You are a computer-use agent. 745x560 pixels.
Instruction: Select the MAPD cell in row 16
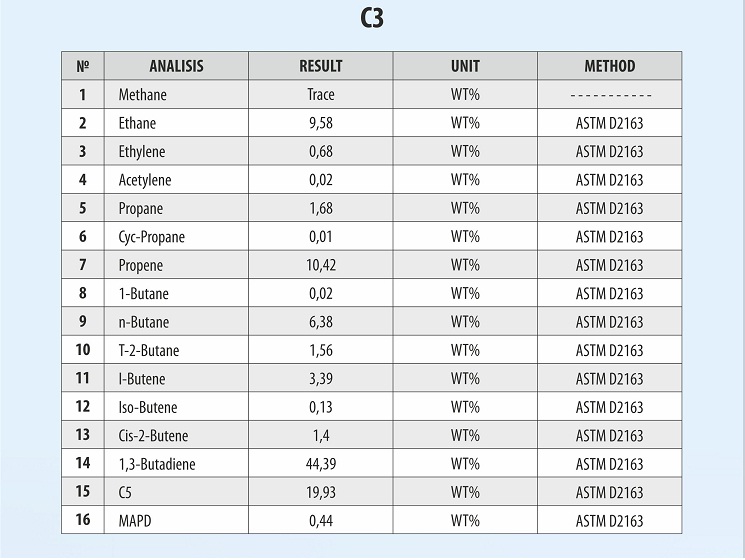136,520
